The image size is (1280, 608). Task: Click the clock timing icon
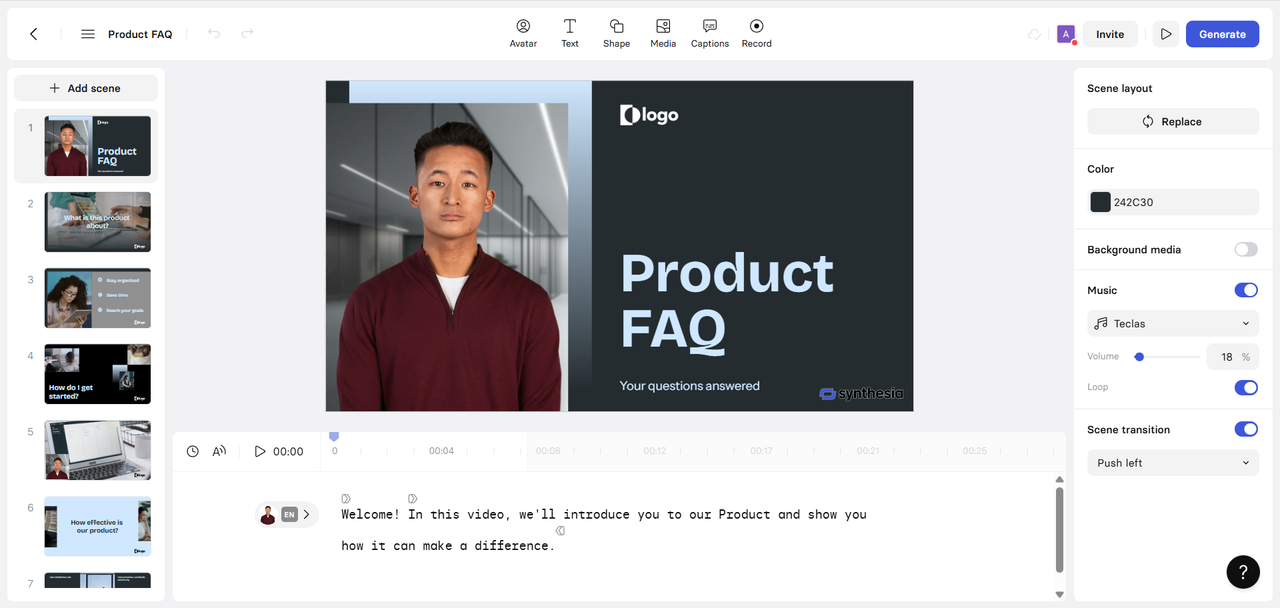[x=193, y=451]
